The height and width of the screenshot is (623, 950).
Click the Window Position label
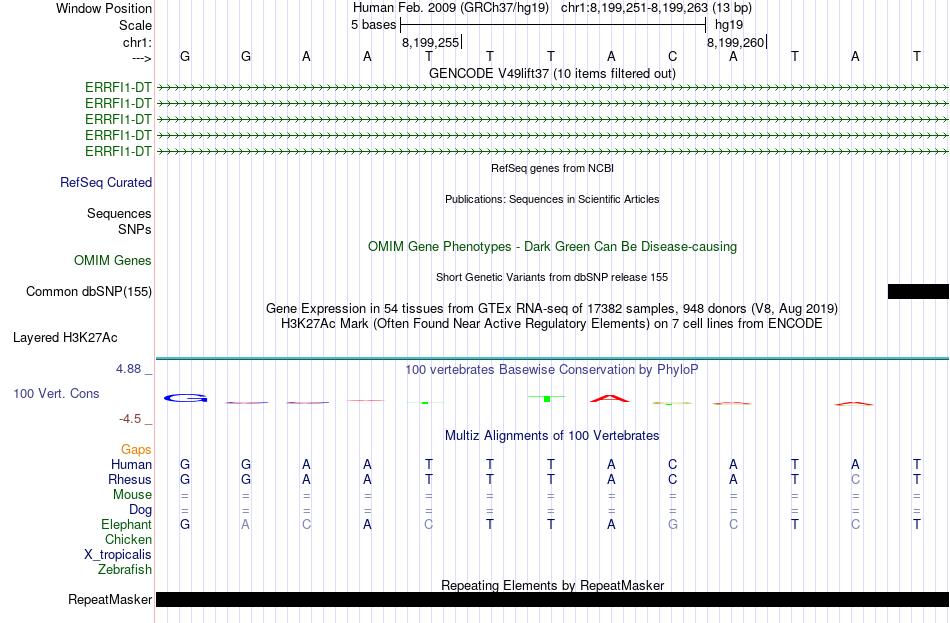(104, 8)
